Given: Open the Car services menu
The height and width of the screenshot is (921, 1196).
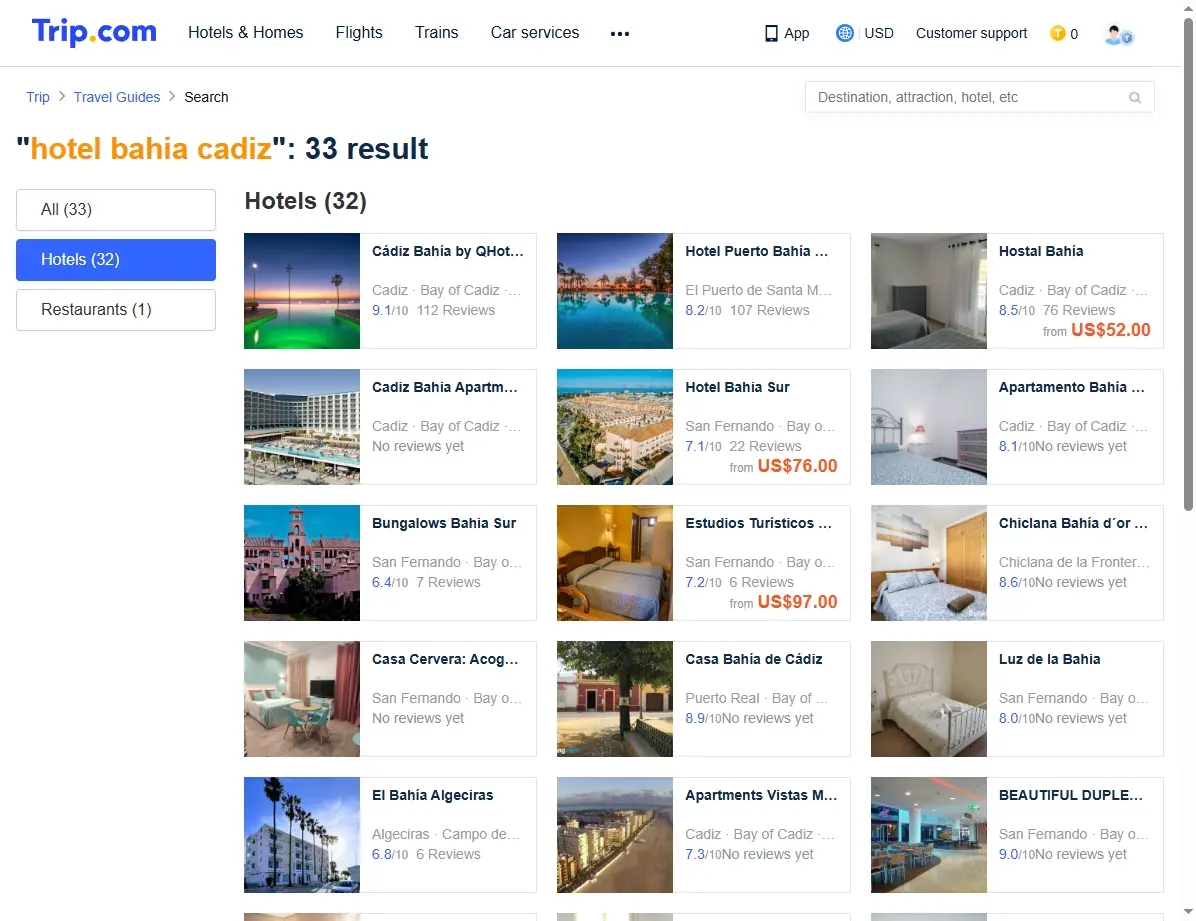Looking at the screenshot, I should pyautogui.click(x=535, y=33).
